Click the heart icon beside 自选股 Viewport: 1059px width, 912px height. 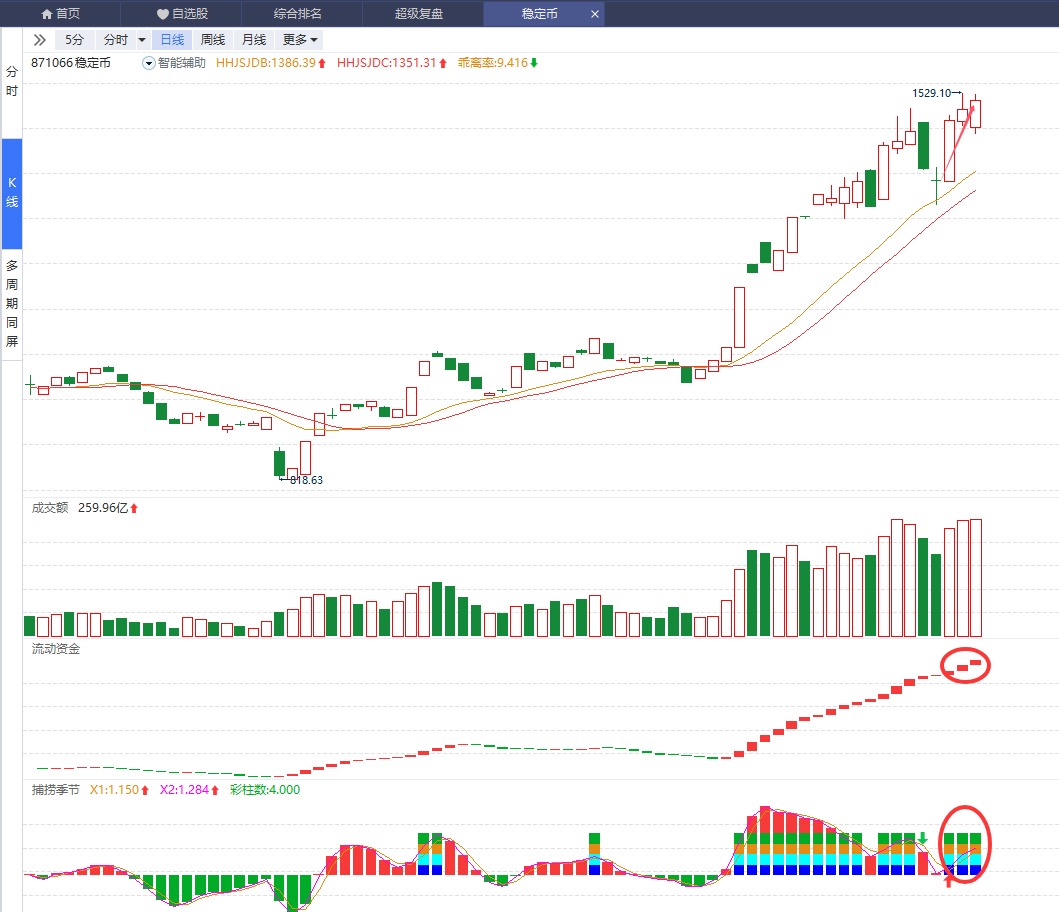point(162,14)
